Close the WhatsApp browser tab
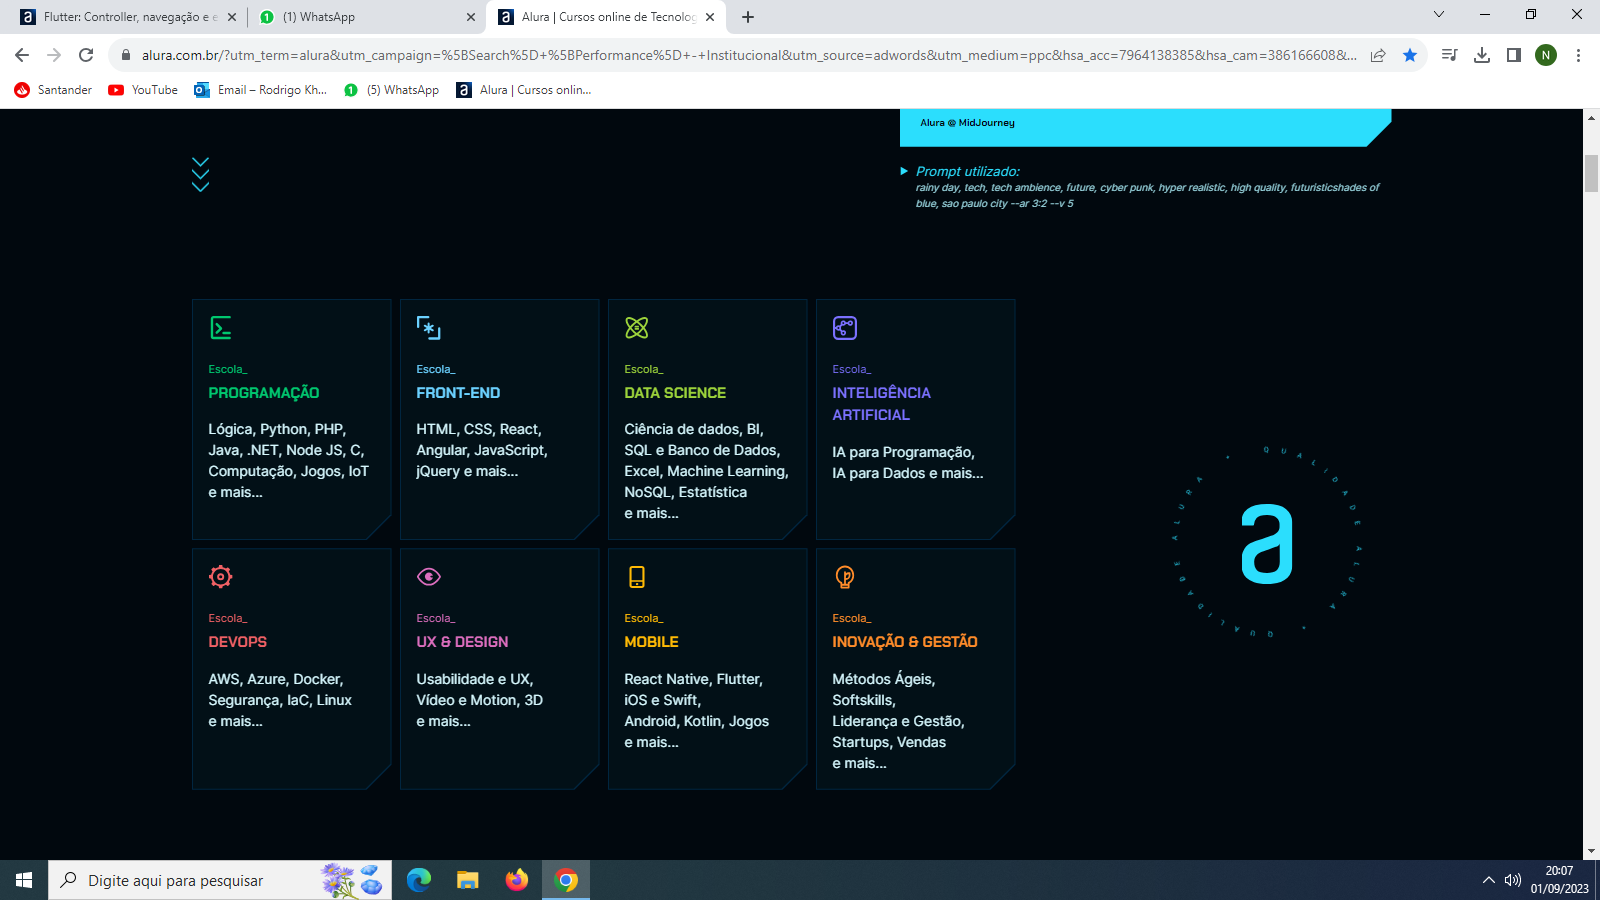This screenshot has width=1600, height=900. click(x=471, y=17)
